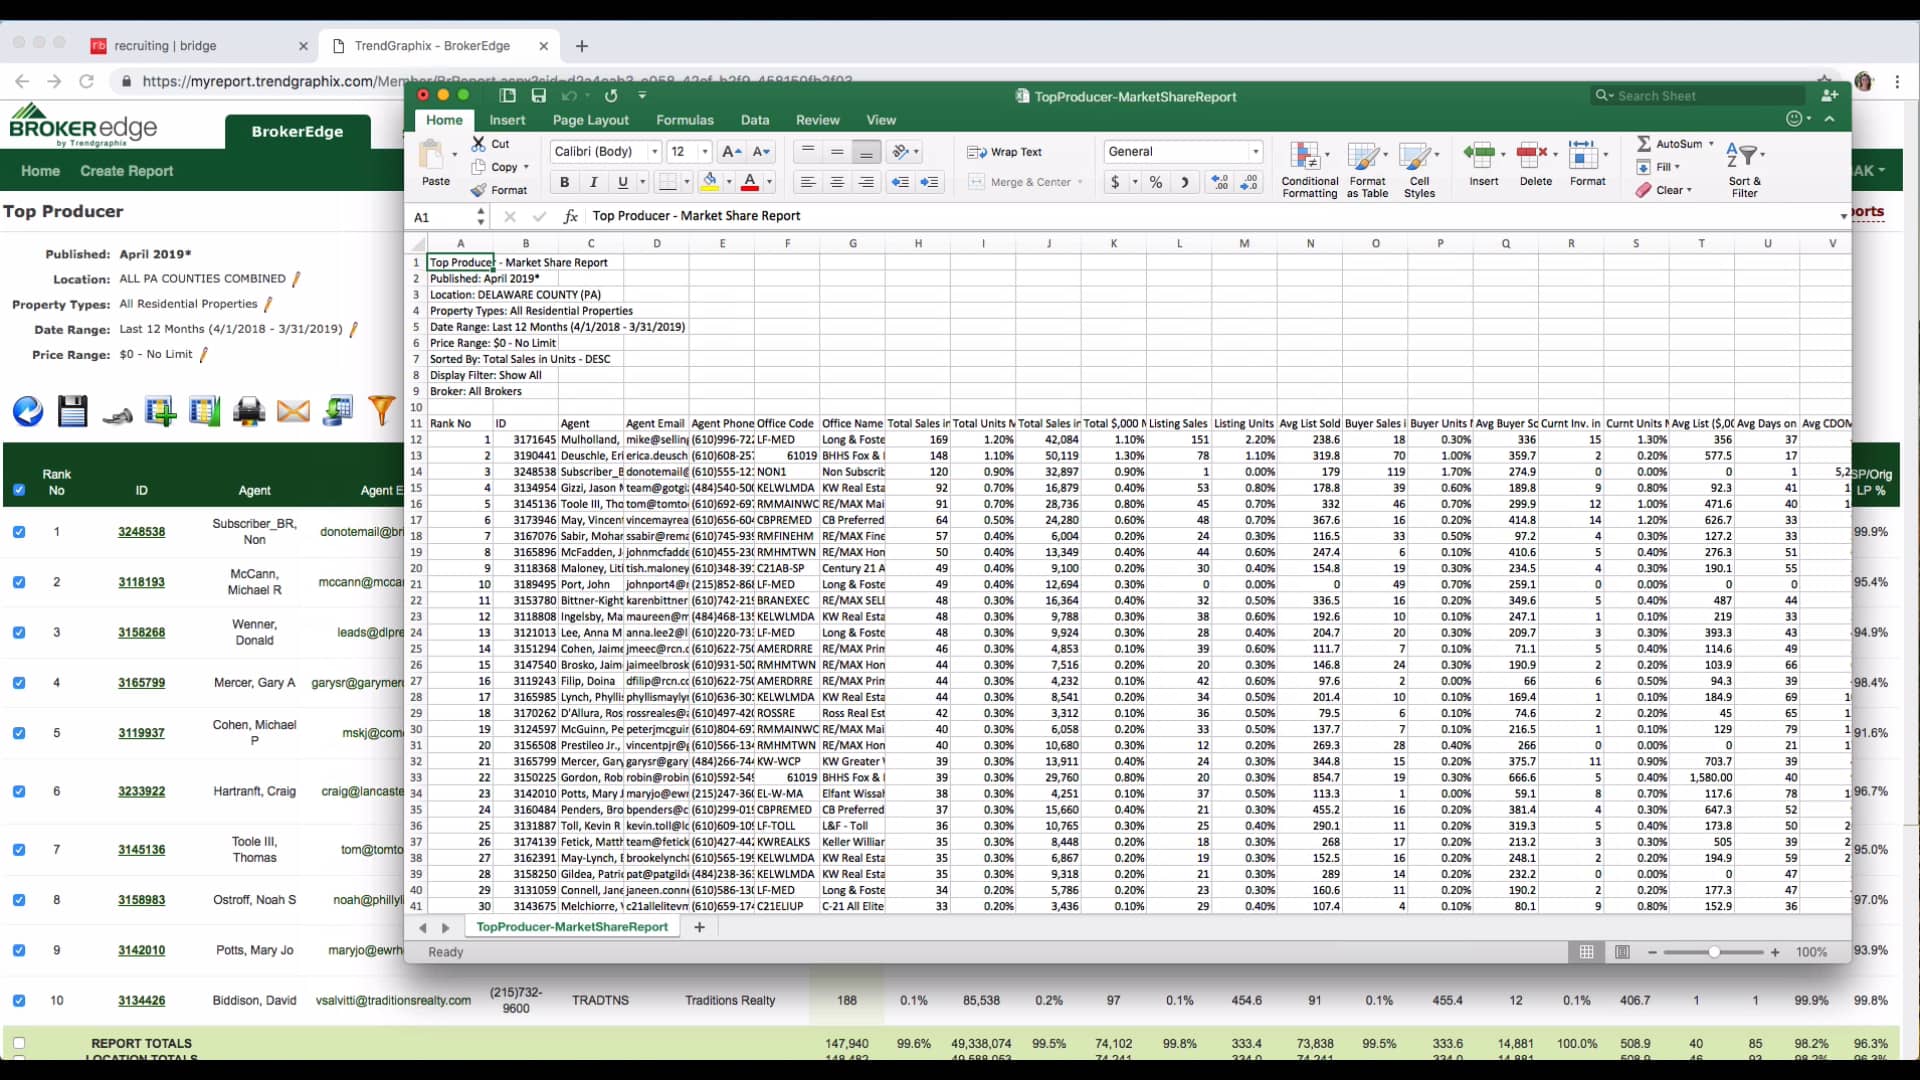Screen dimensions: 1920x1080
Task: Toggle the select-all checkbox in Rank No header
Action: [x=19, y=490]
